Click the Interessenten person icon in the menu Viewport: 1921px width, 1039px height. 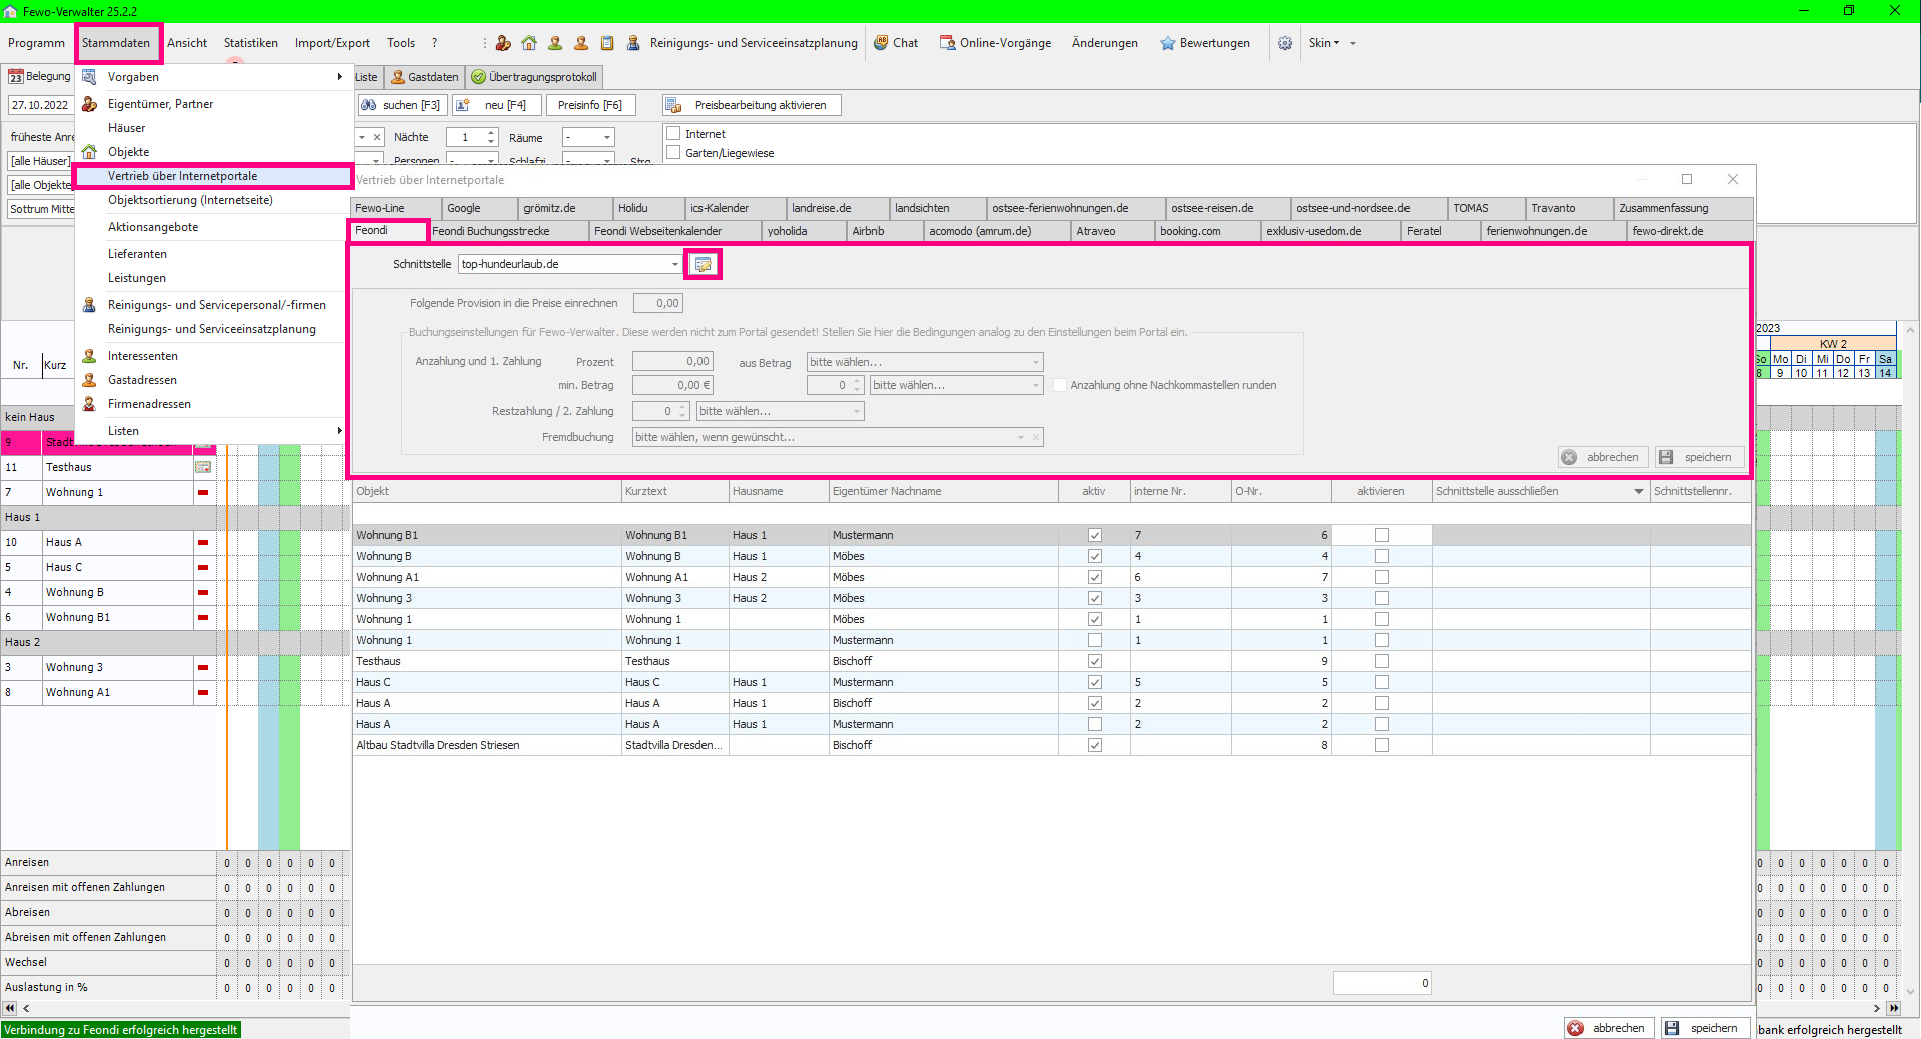click(x=89, y=356)
